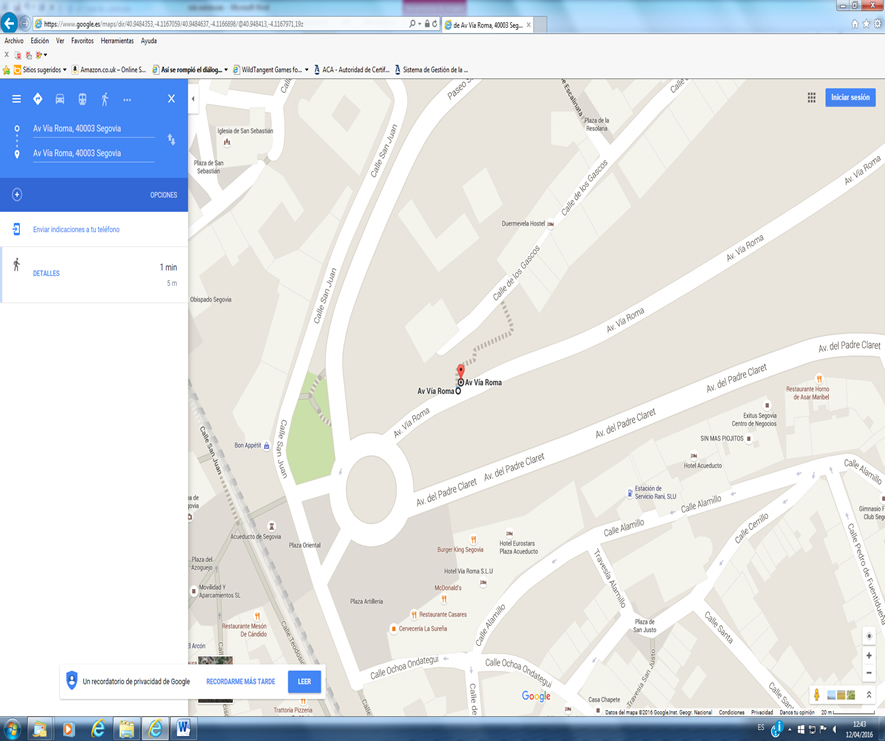Open the Favoritos menu in browser
Screen dimensions: 885x741
(82, 41)
